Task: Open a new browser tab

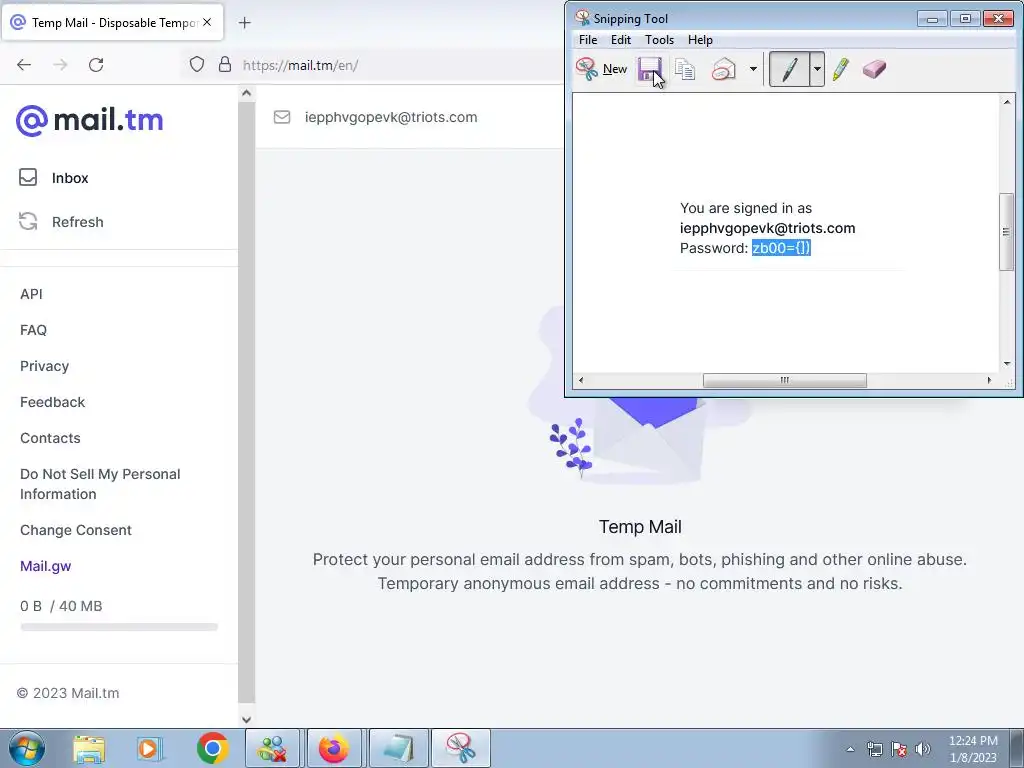Action: click(244, 23)
